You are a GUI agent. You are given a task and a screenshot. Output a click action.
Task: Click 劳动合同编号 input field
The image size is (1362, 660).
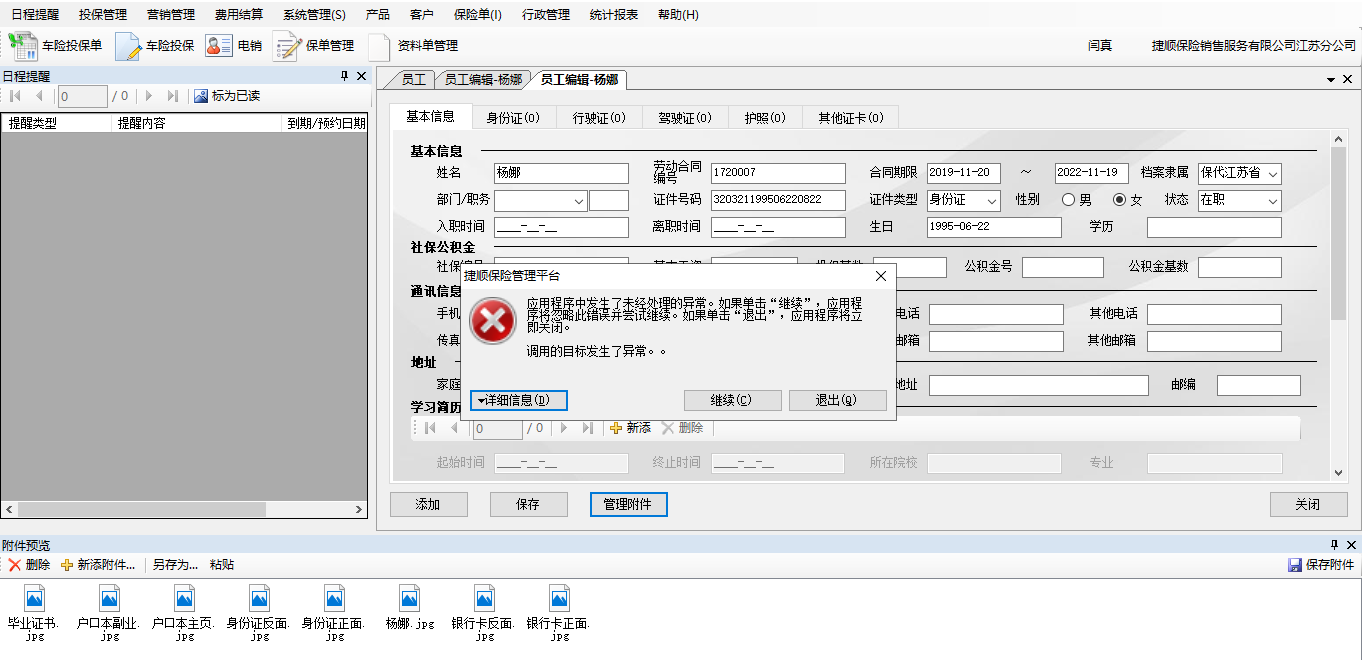(778, 173)
